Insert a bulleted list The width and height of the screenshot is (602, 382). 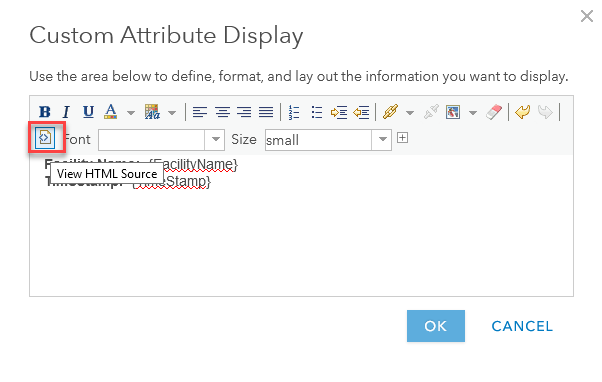tap(316, 112)
